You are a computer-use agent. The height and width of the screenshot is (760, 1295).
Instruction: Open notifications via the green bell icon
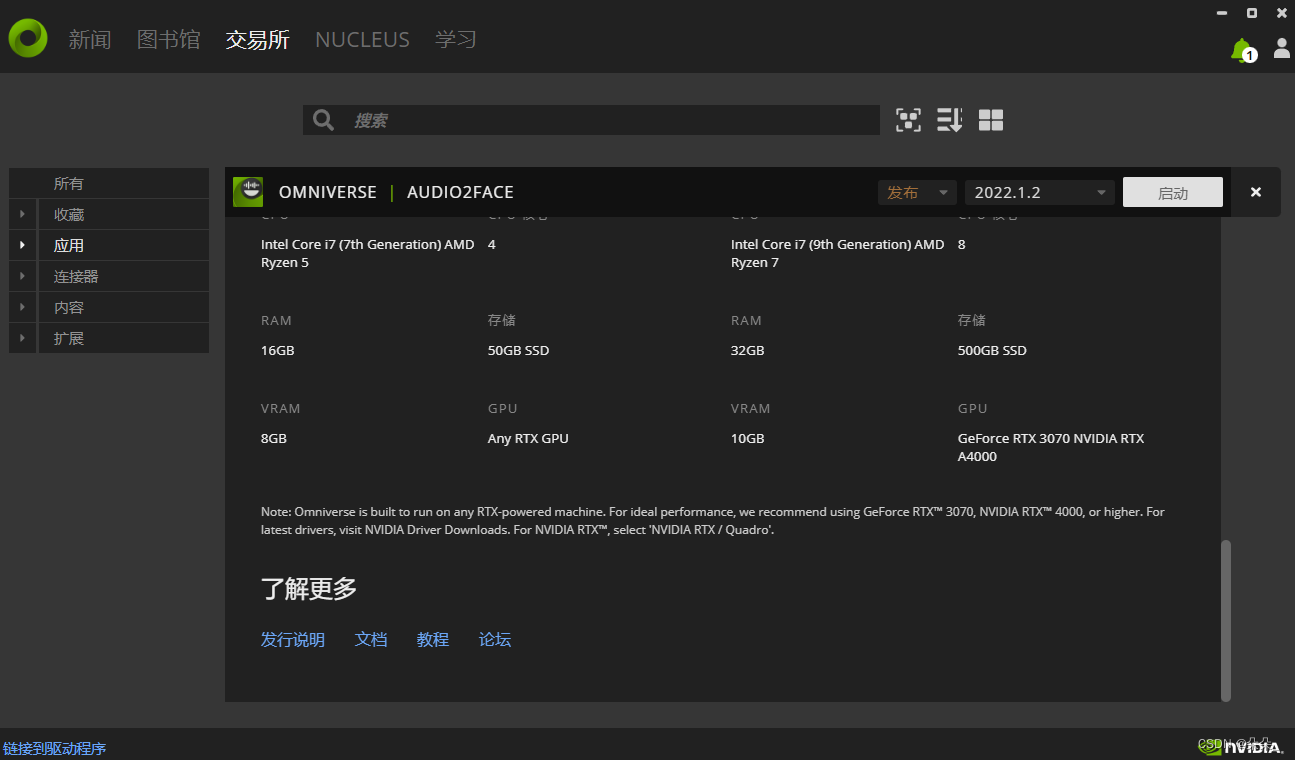coord(1241,48)
